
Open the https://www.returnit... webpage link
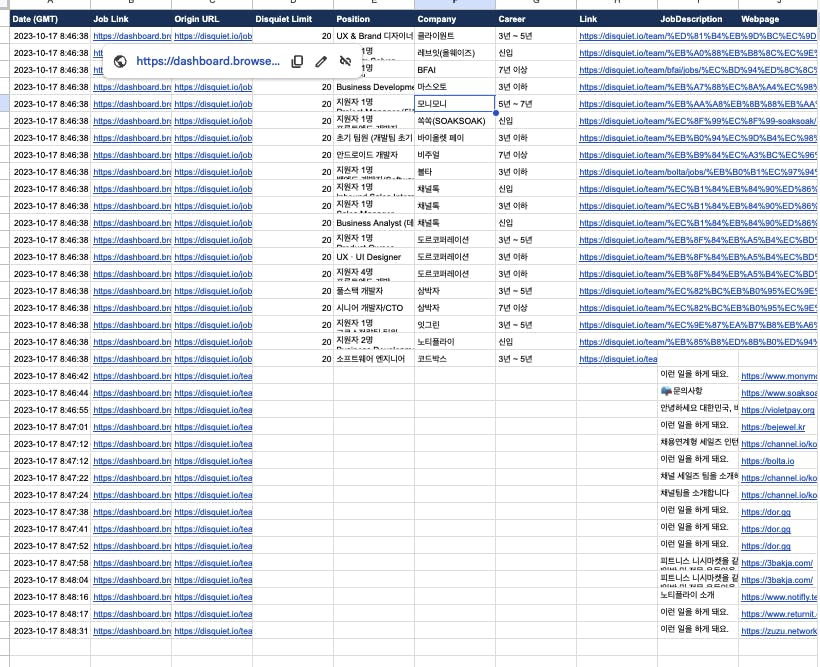point(779,614)
